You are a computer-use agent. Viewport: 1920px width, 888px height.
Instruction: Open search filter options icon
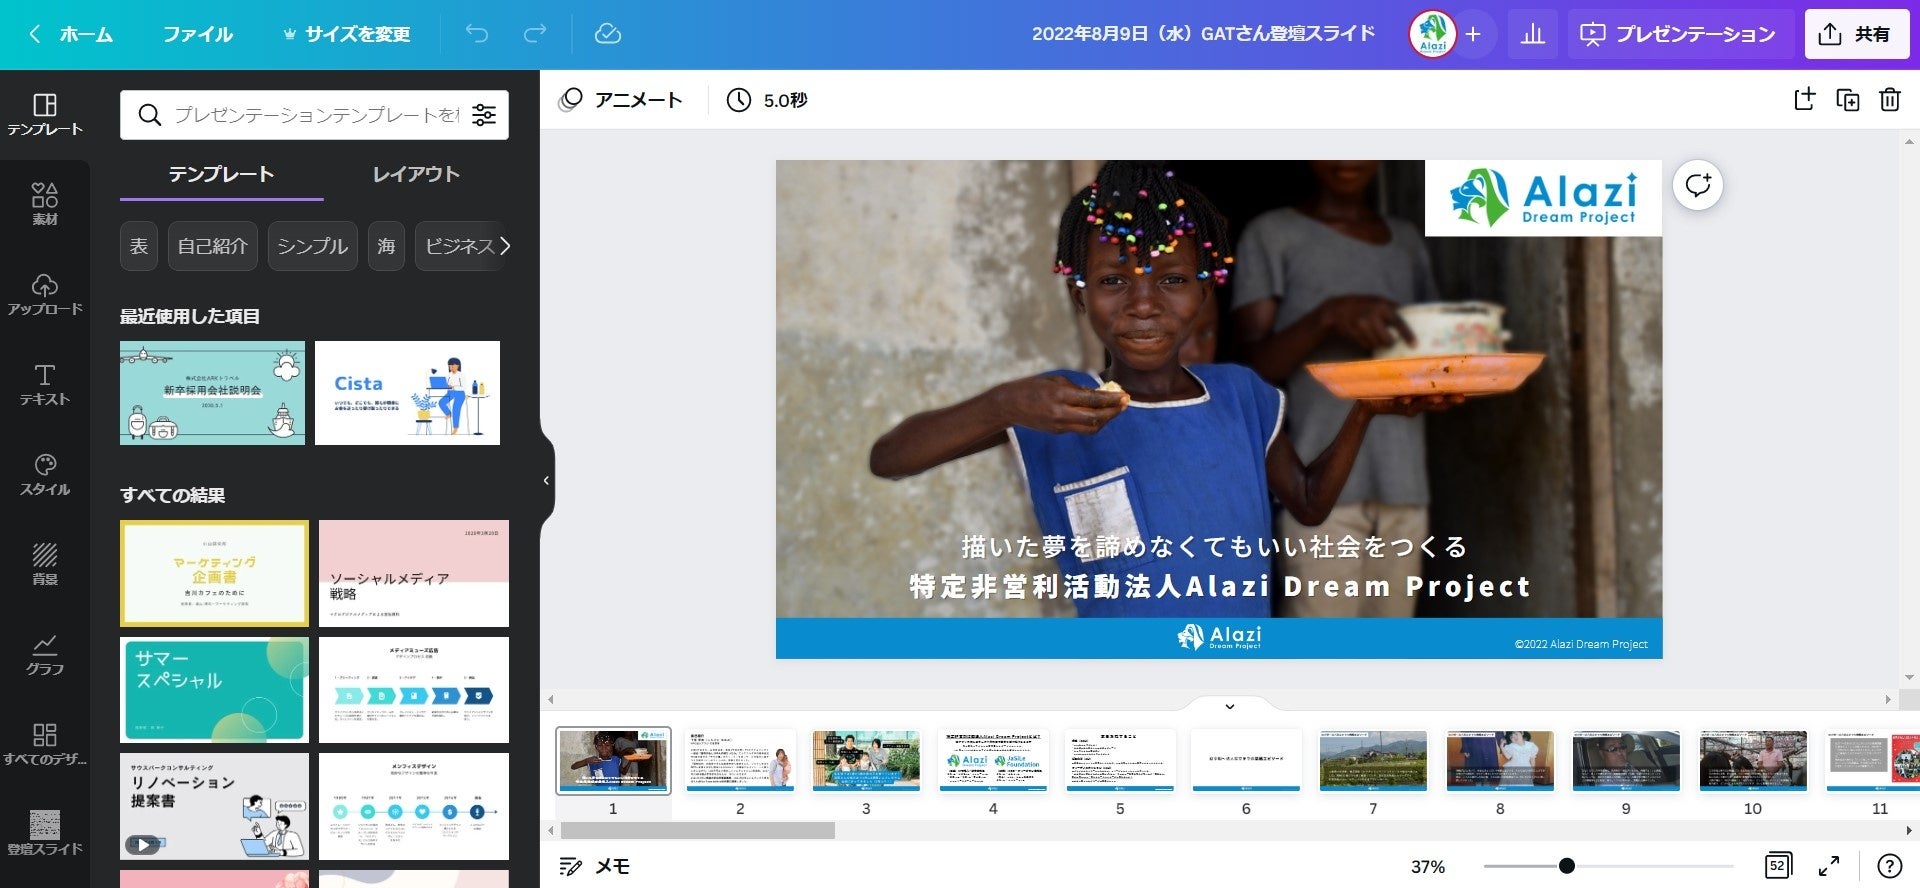coord(484,115)
